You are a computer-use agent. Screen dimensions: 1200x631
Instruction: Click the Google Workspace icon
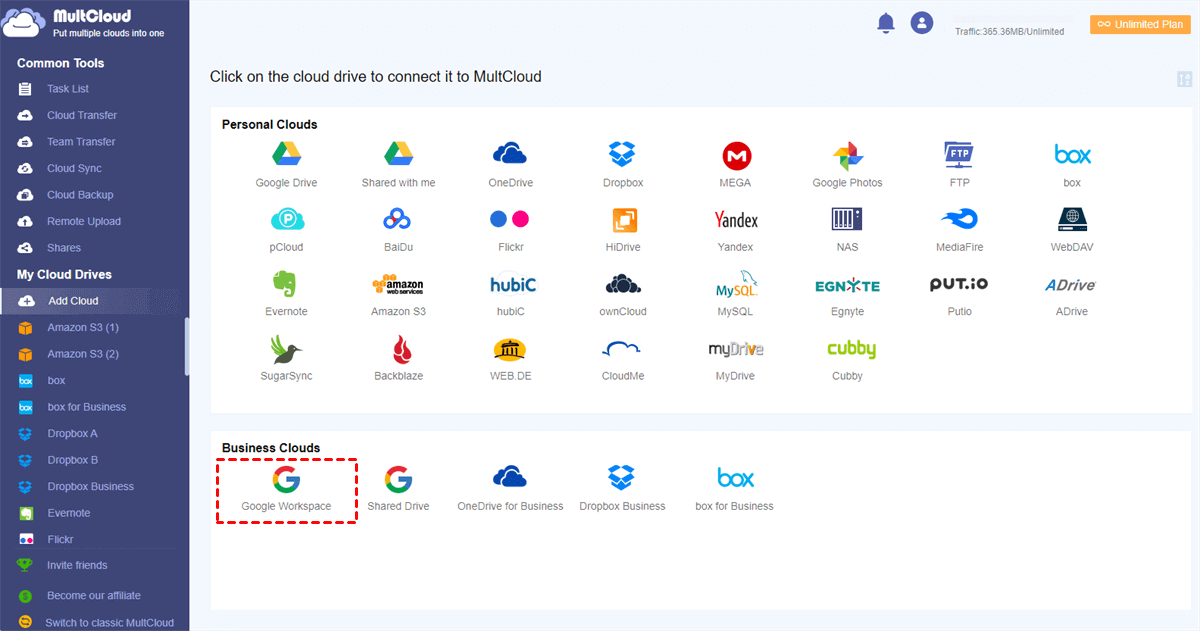(286, 480)
